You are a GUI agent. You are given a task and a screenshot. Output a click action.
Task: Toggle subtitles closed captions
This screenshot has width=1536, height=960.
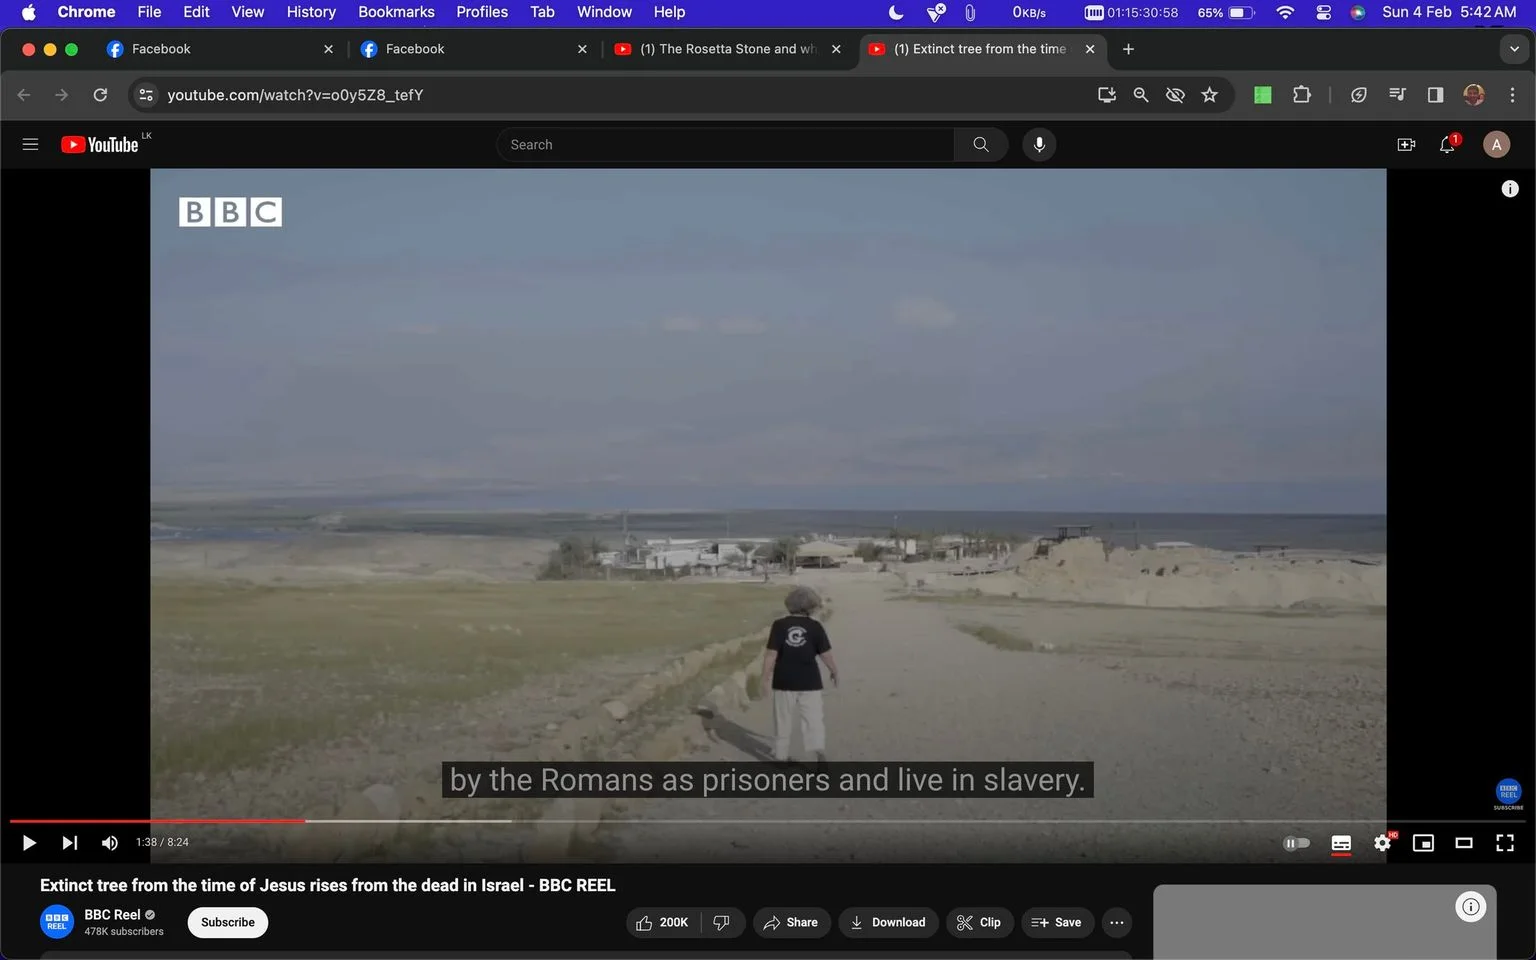pyautogui.click(x=1342, y=843)
